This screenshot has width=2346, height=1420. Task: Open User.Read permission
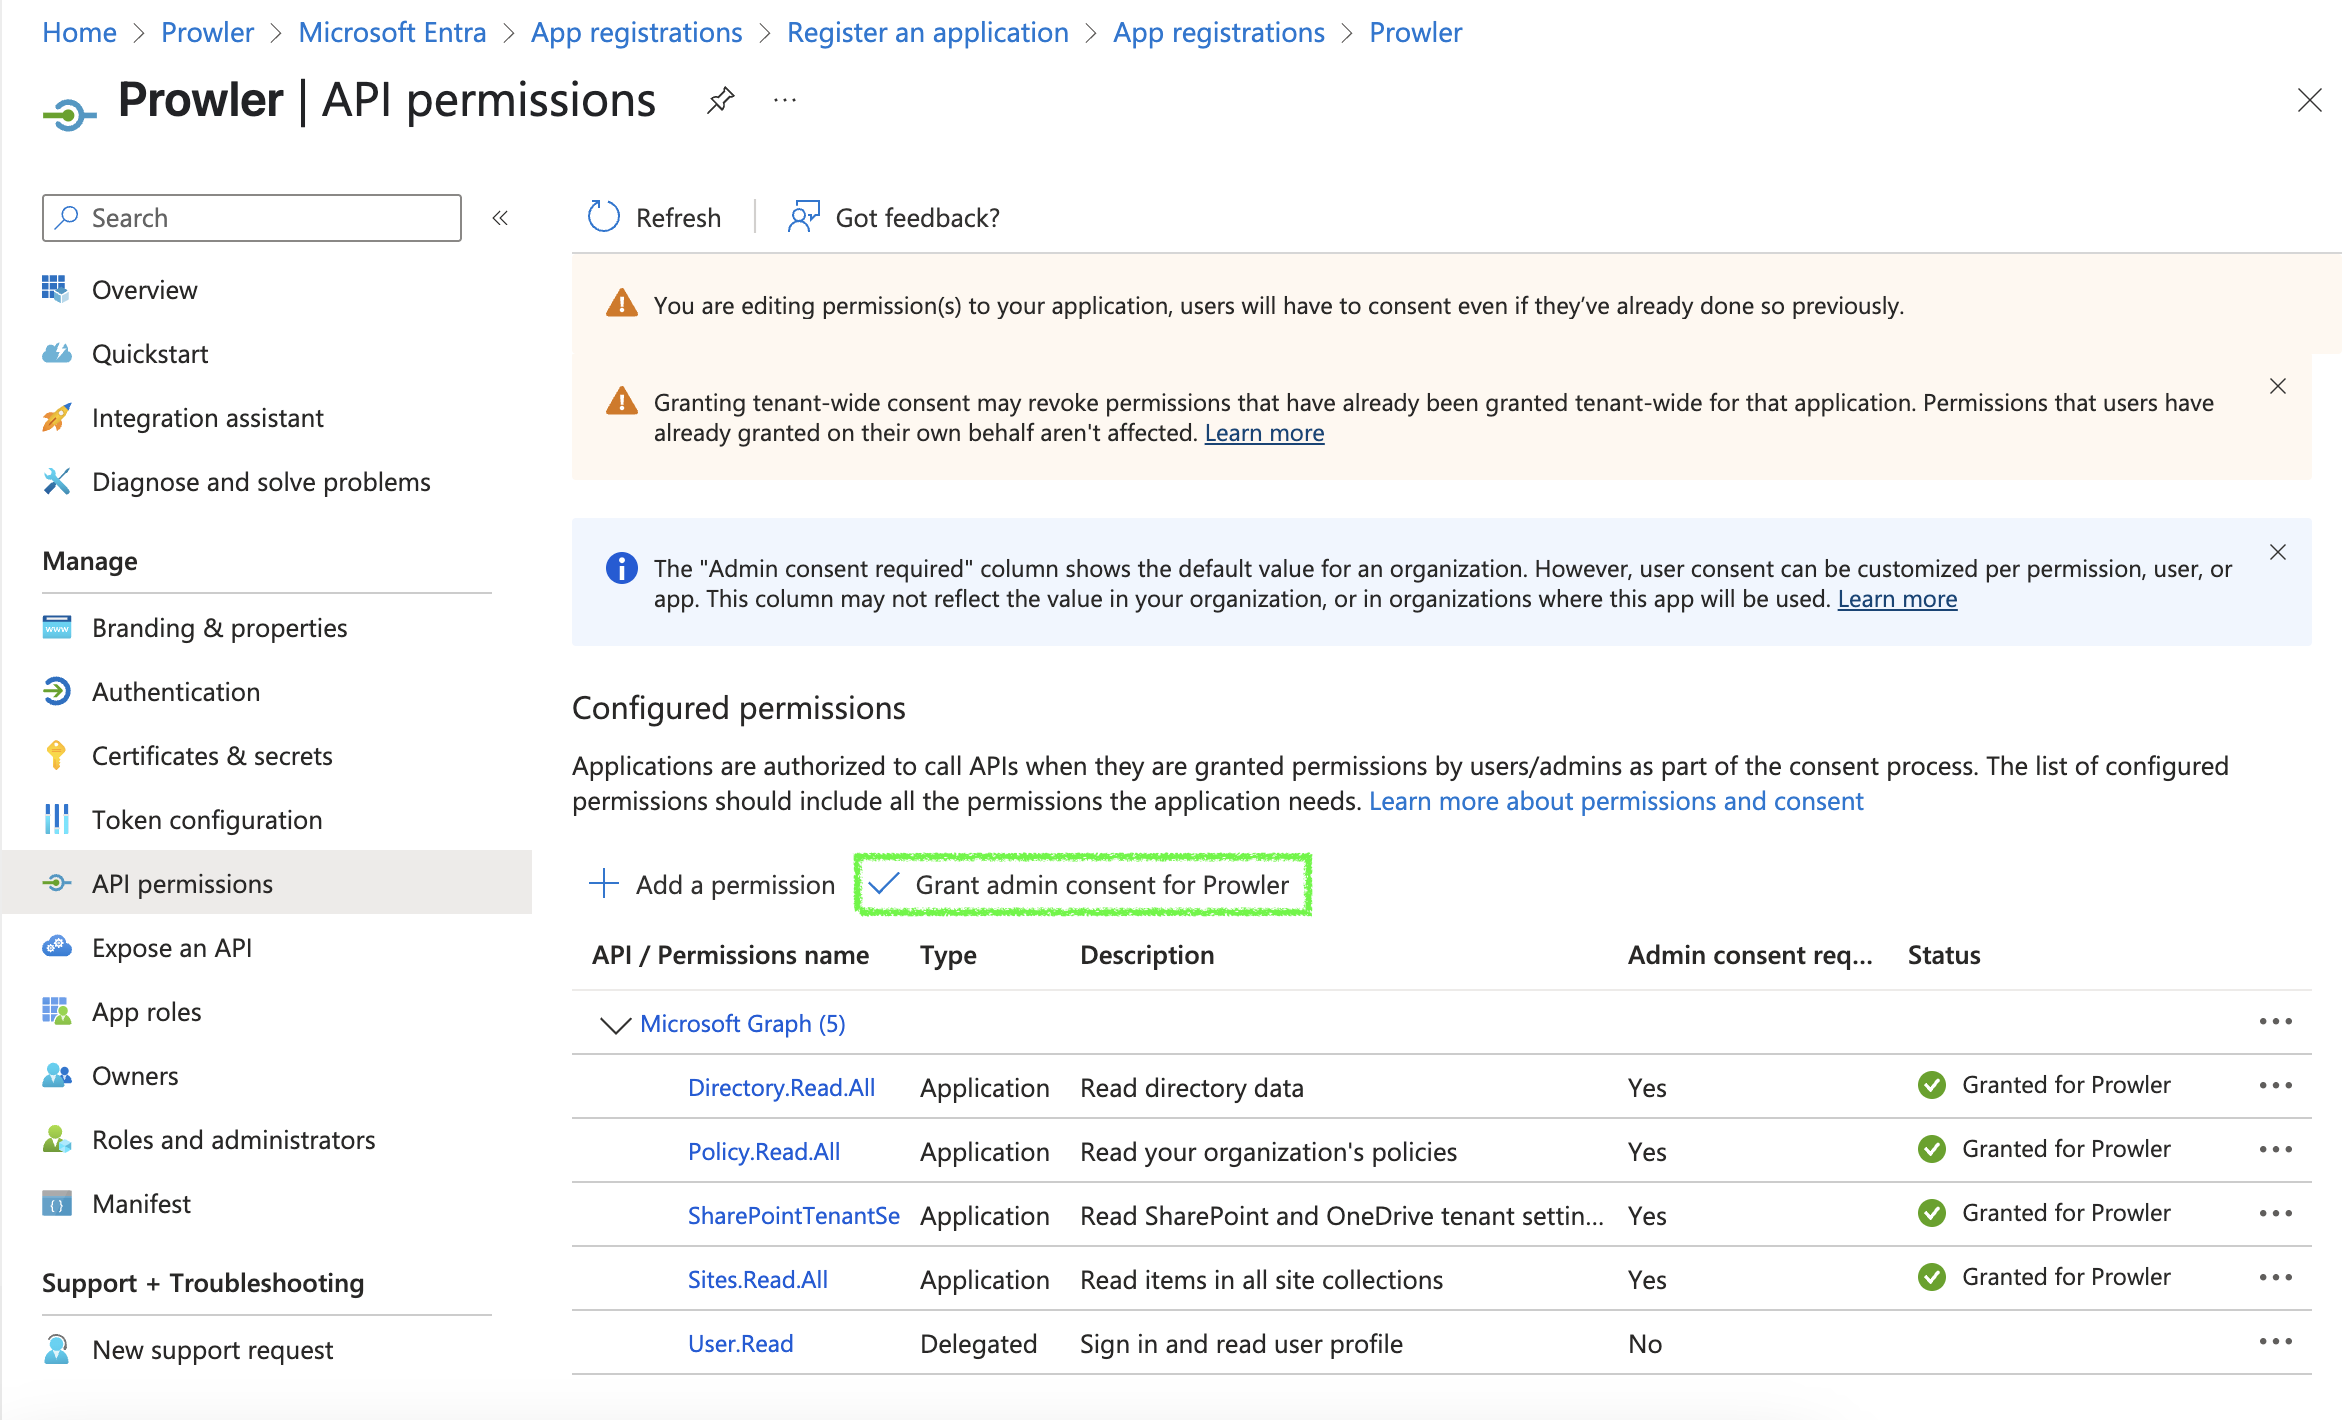coord(740,1344)
